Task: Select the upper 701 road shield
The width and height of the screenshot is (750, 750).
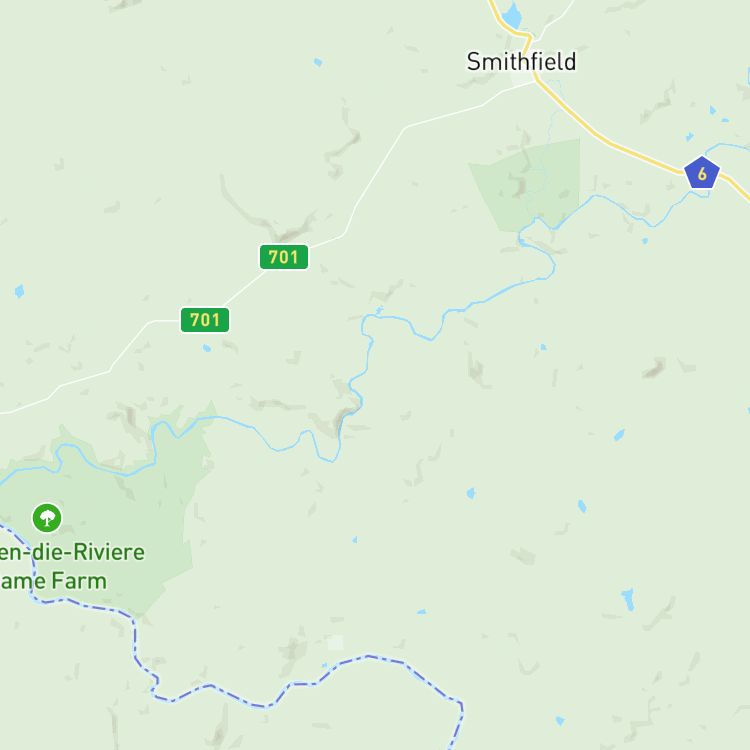Action: click(x=284, y=257)
